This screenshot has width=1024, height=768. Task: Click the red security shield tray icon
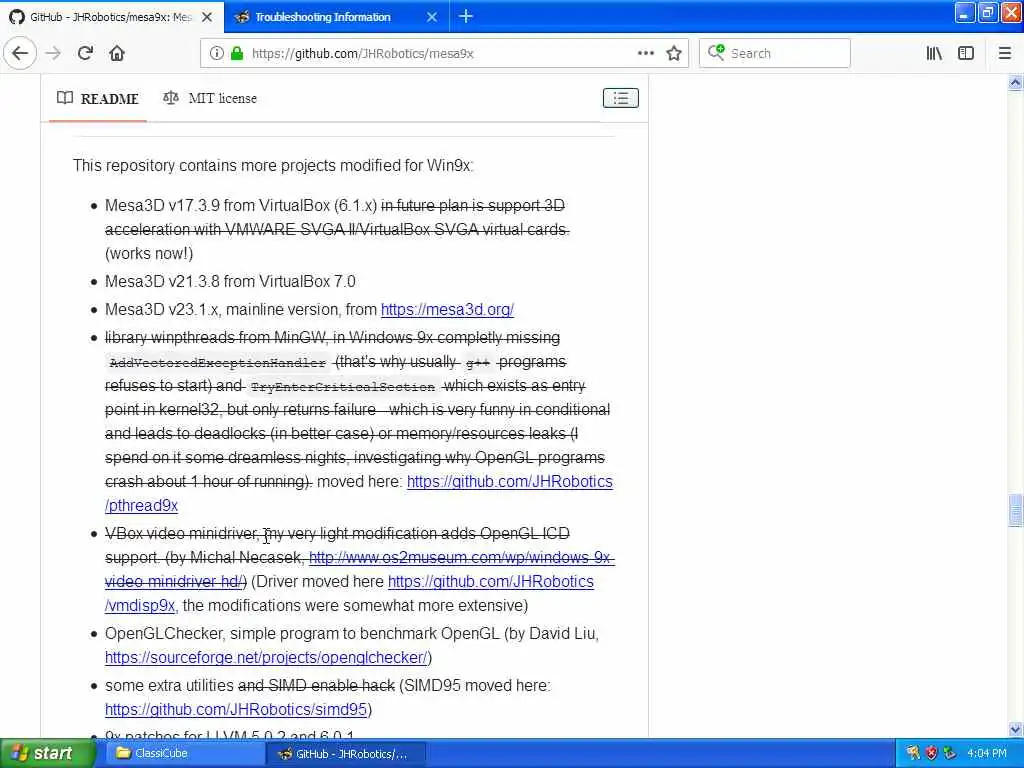pyautogui.click(x=931, y=754)
